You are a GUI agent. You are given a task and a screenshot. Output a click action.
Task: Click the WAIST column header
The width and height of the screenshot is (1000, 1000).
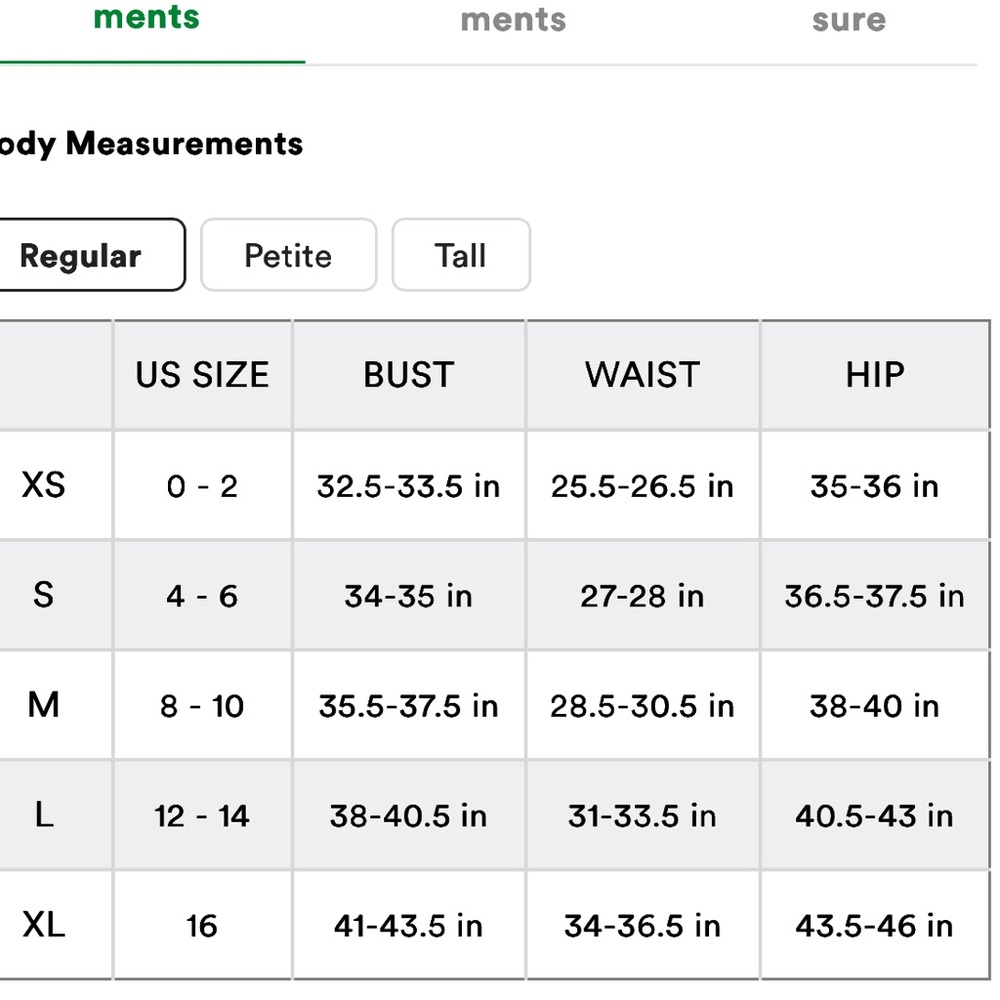tap(643, 375)
